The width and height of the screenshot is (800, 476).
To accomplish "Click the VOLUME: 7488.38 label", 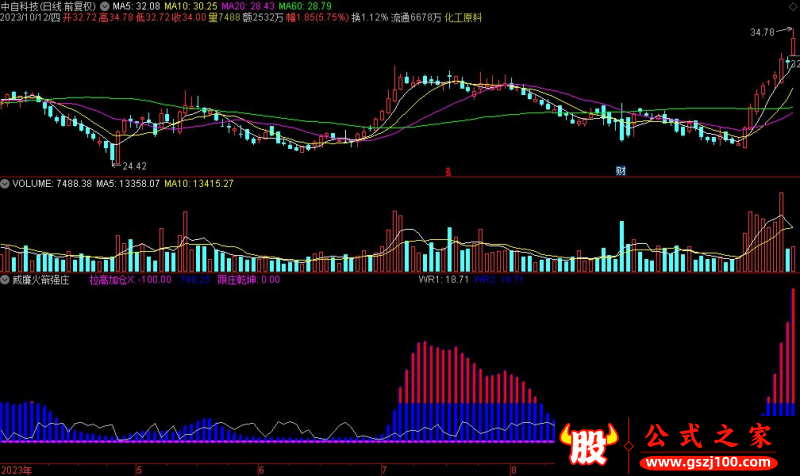I will [52, 184].
